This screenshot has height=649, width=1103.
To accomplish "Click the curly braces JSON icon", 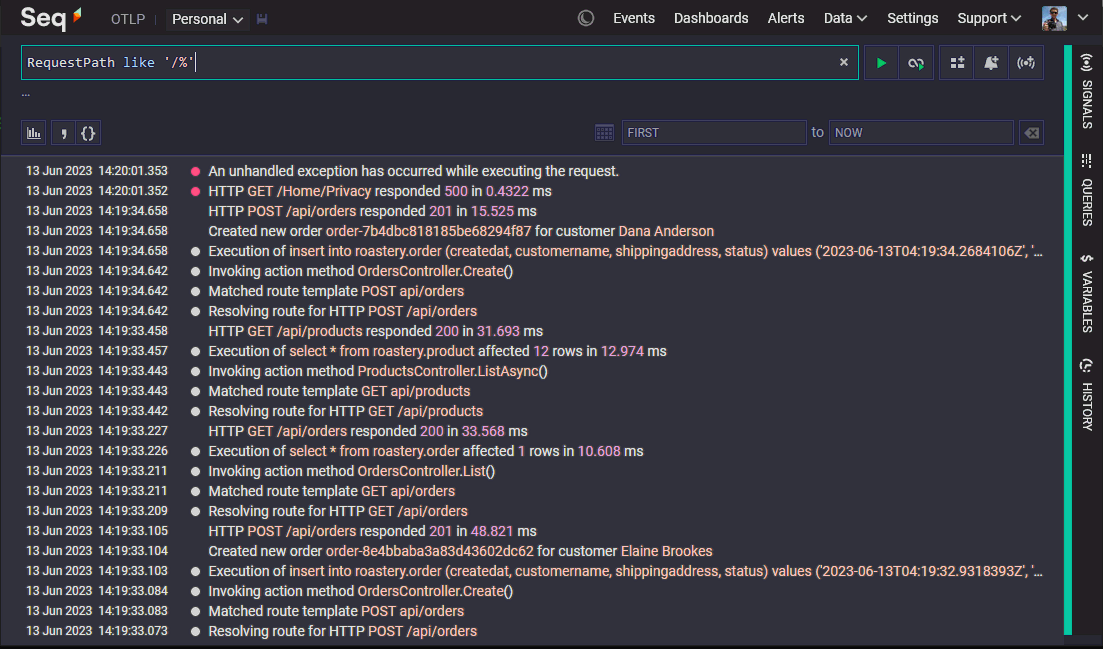I will tap(88, 133).
